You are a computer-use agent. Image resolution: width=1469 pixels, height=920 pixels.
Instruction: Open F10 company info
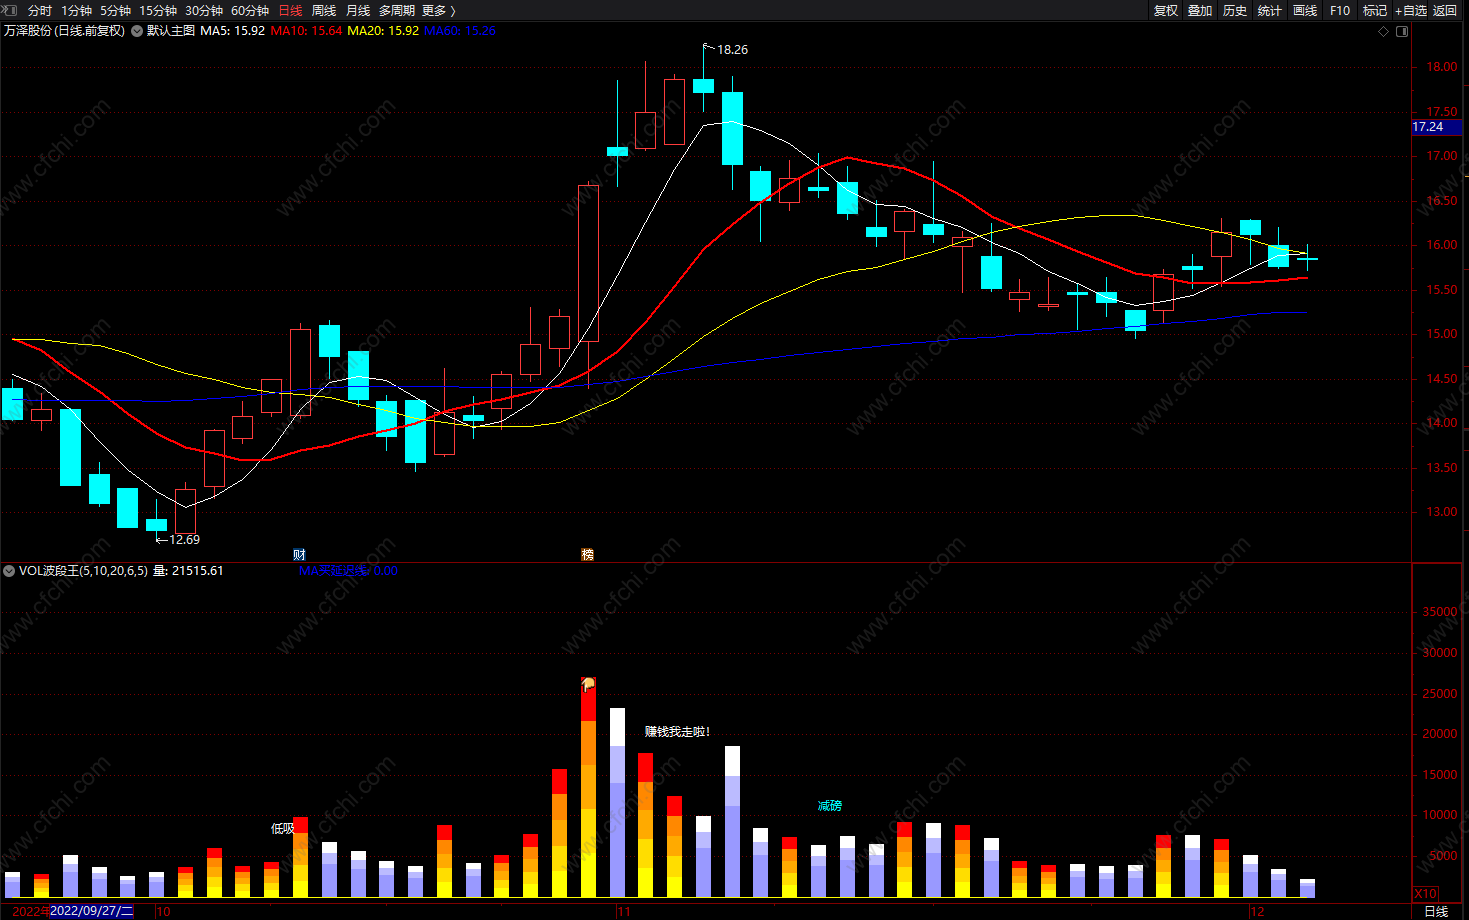pos(1340,10)
